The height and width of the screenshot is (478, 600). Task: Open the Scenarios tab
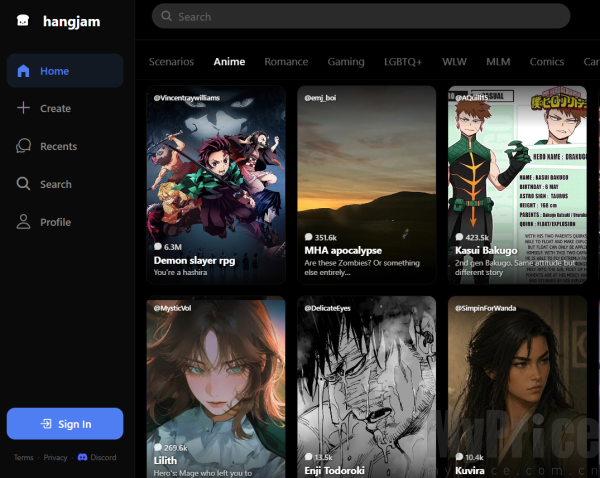pos(171,62)
